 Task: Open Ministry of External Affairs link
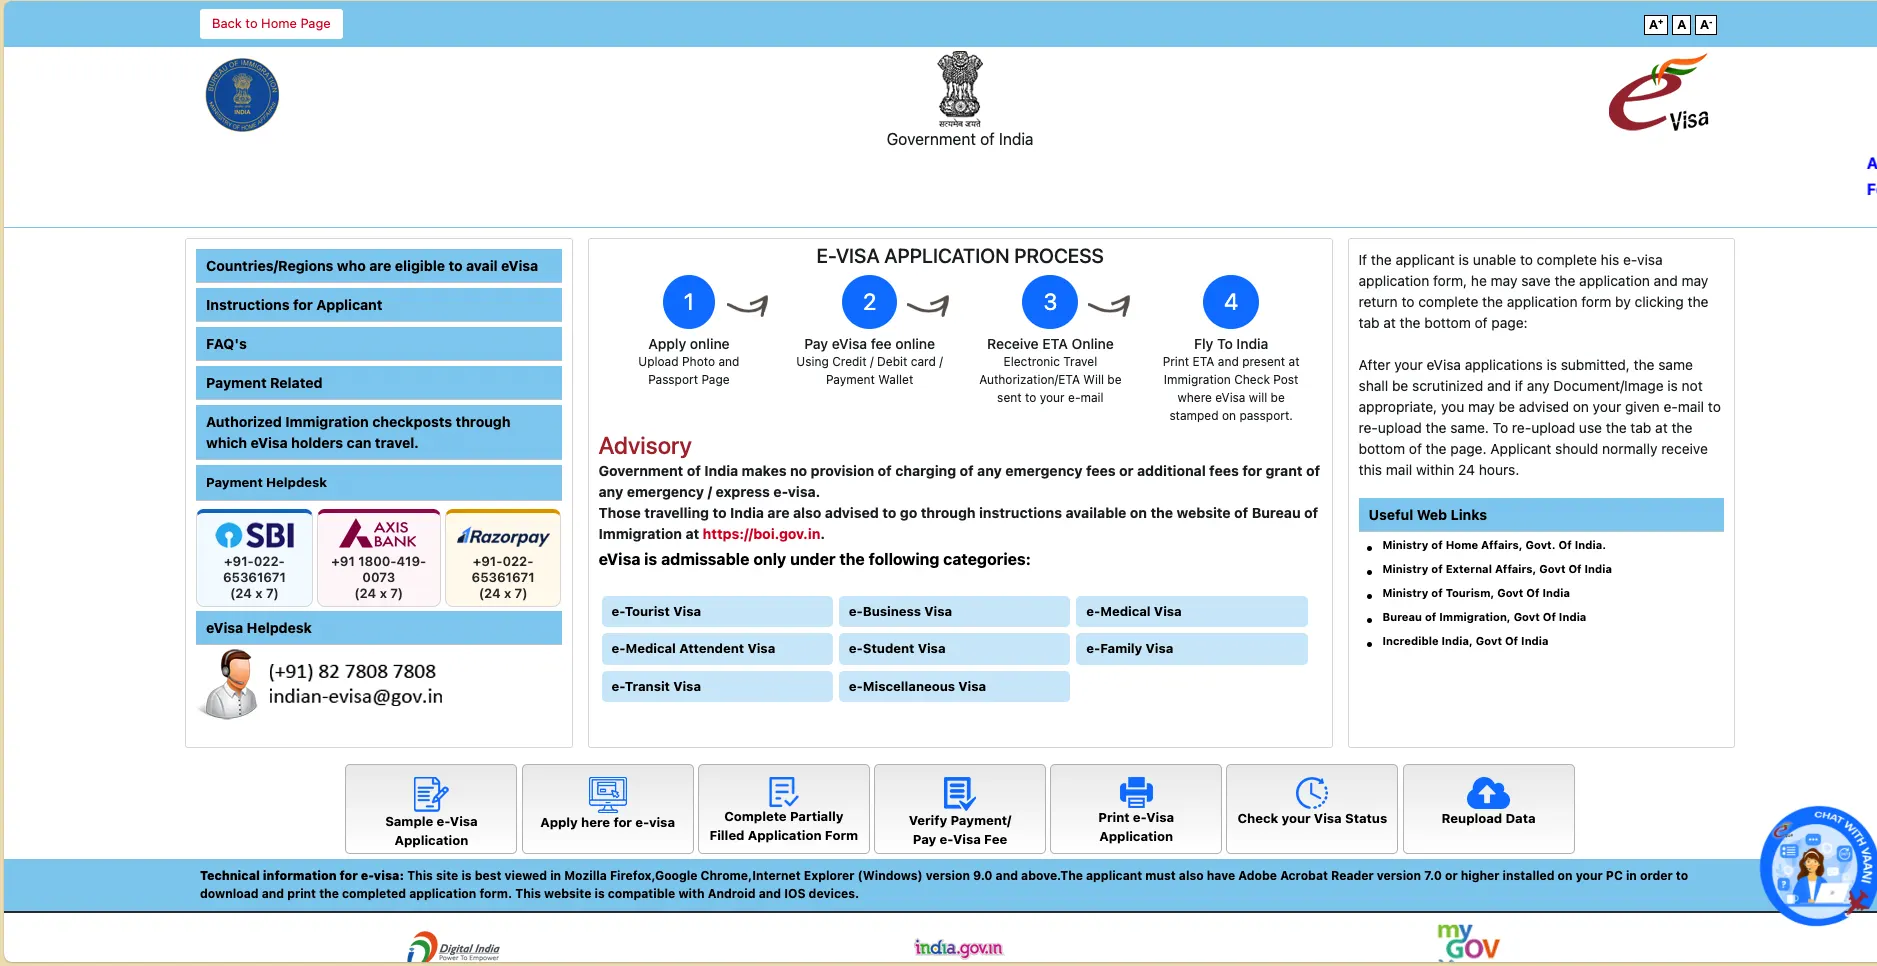point(1496,569)
